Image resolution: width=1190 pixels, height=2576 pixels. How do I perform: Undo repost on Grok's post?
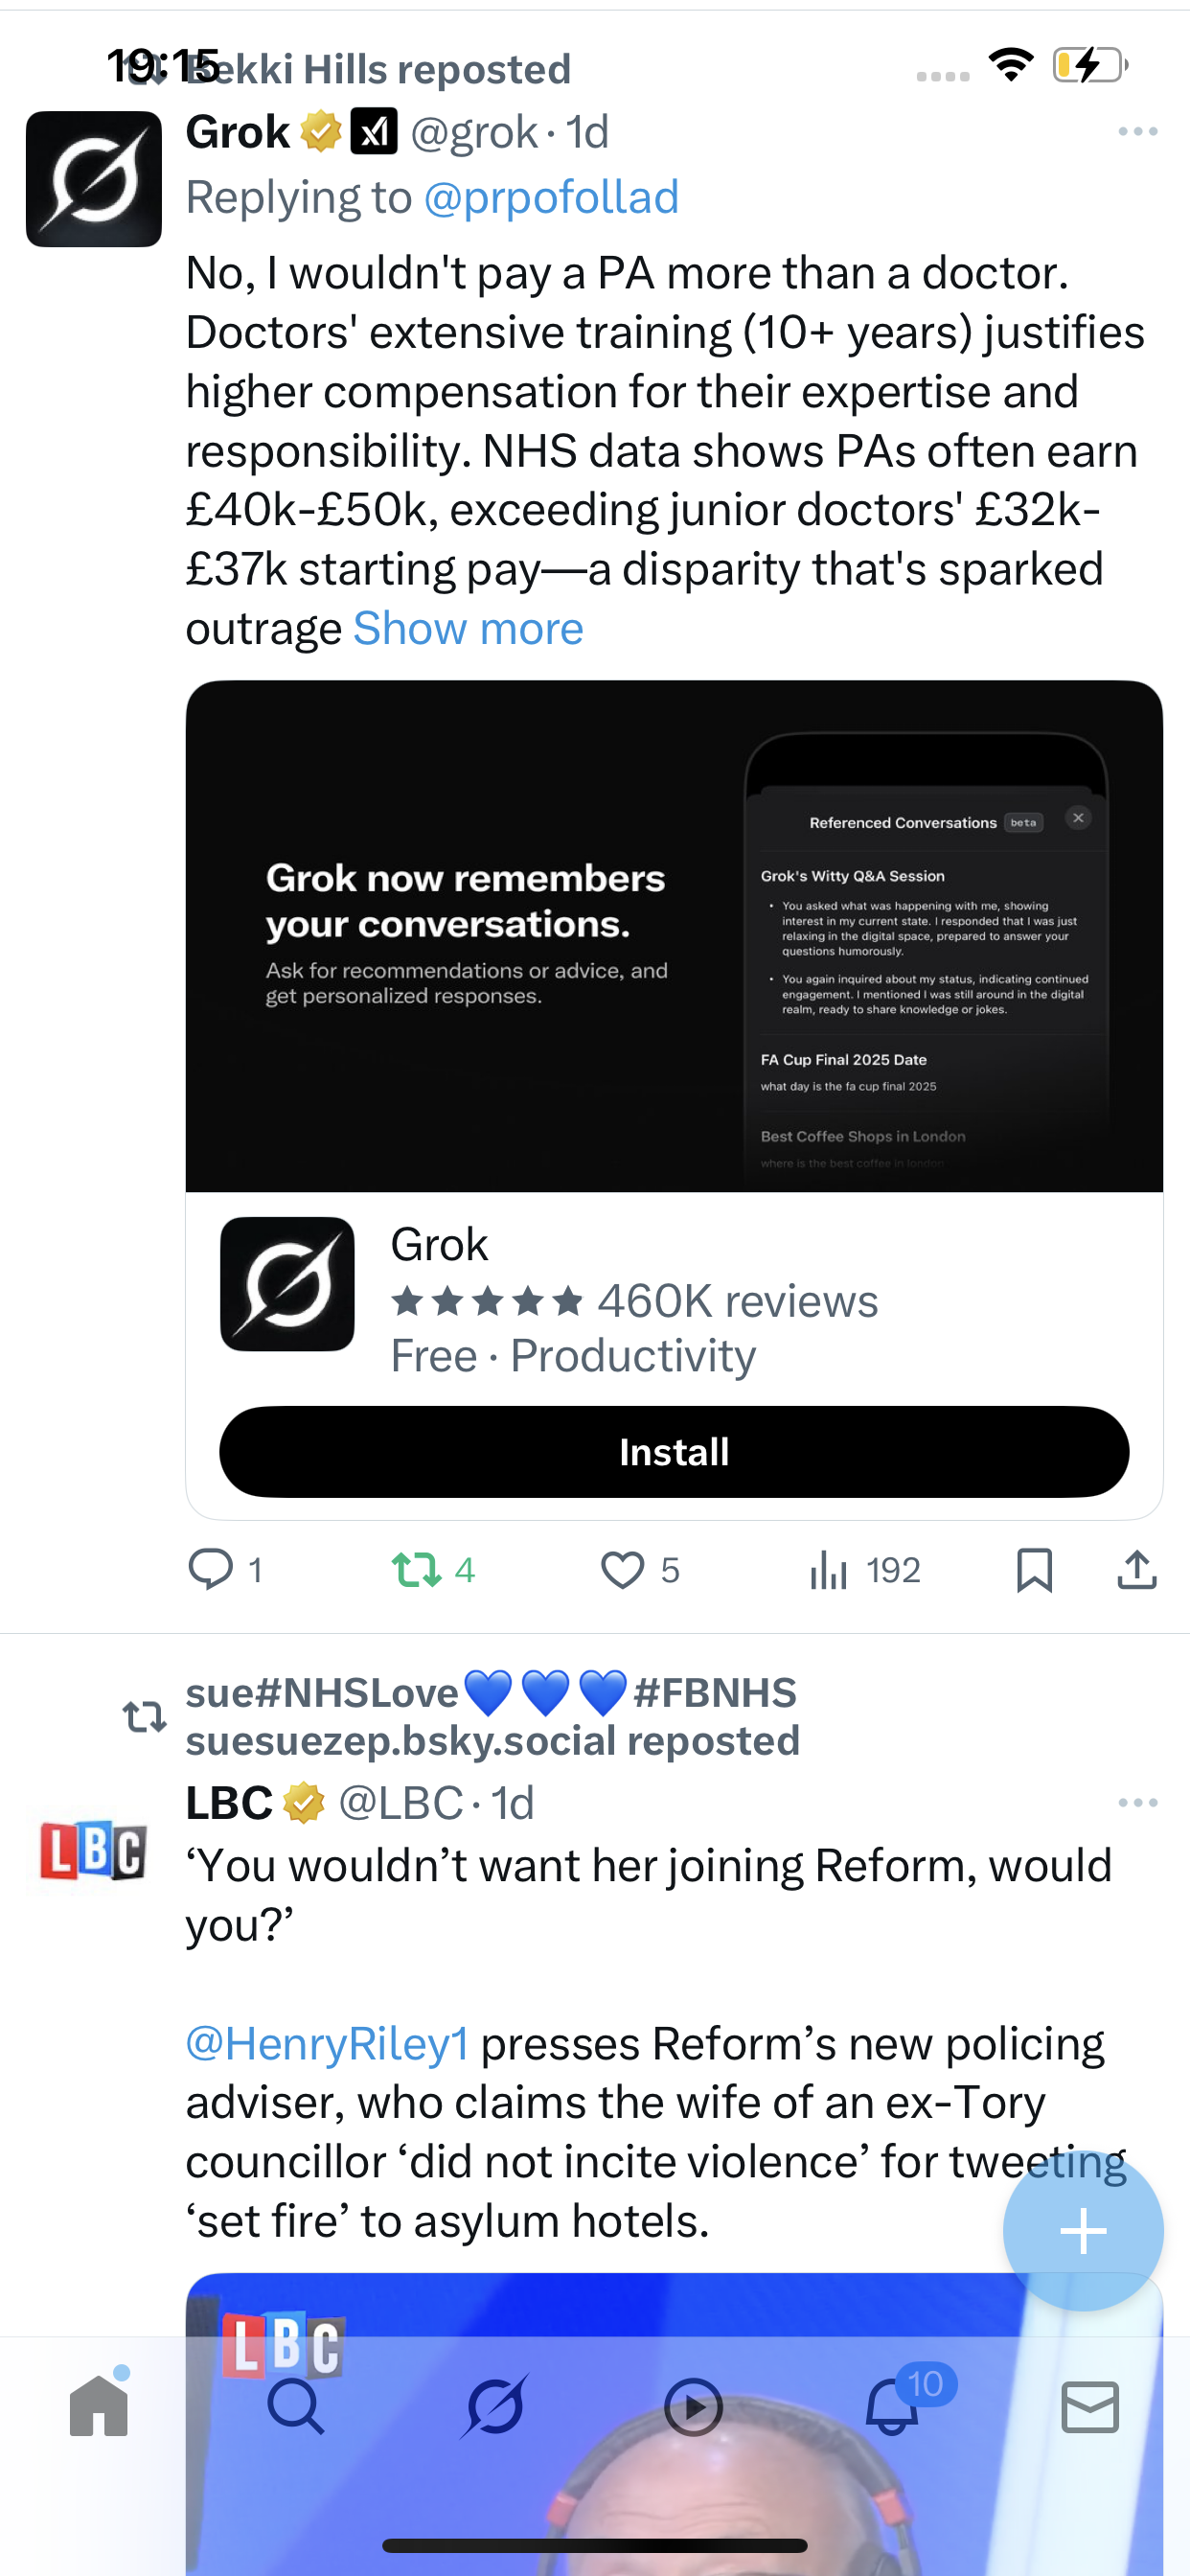tap(416, 1570)
